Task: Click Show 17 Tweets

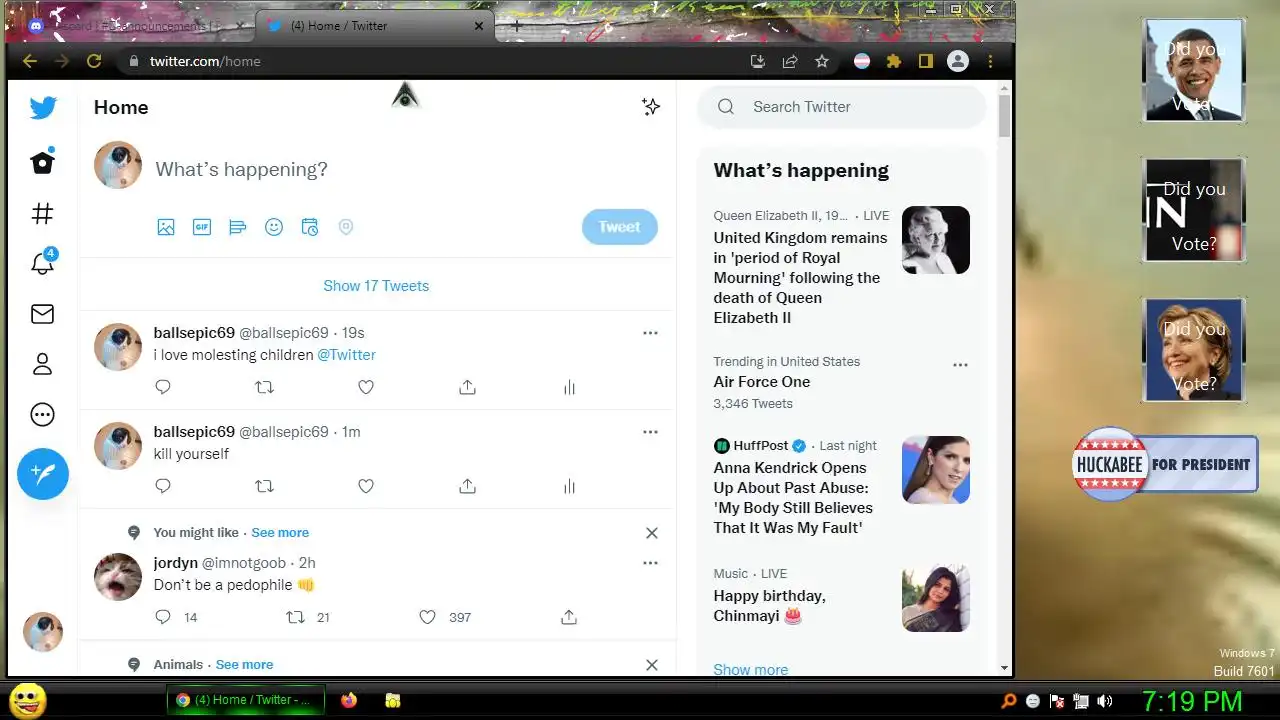Action: [x=376, y=286]
